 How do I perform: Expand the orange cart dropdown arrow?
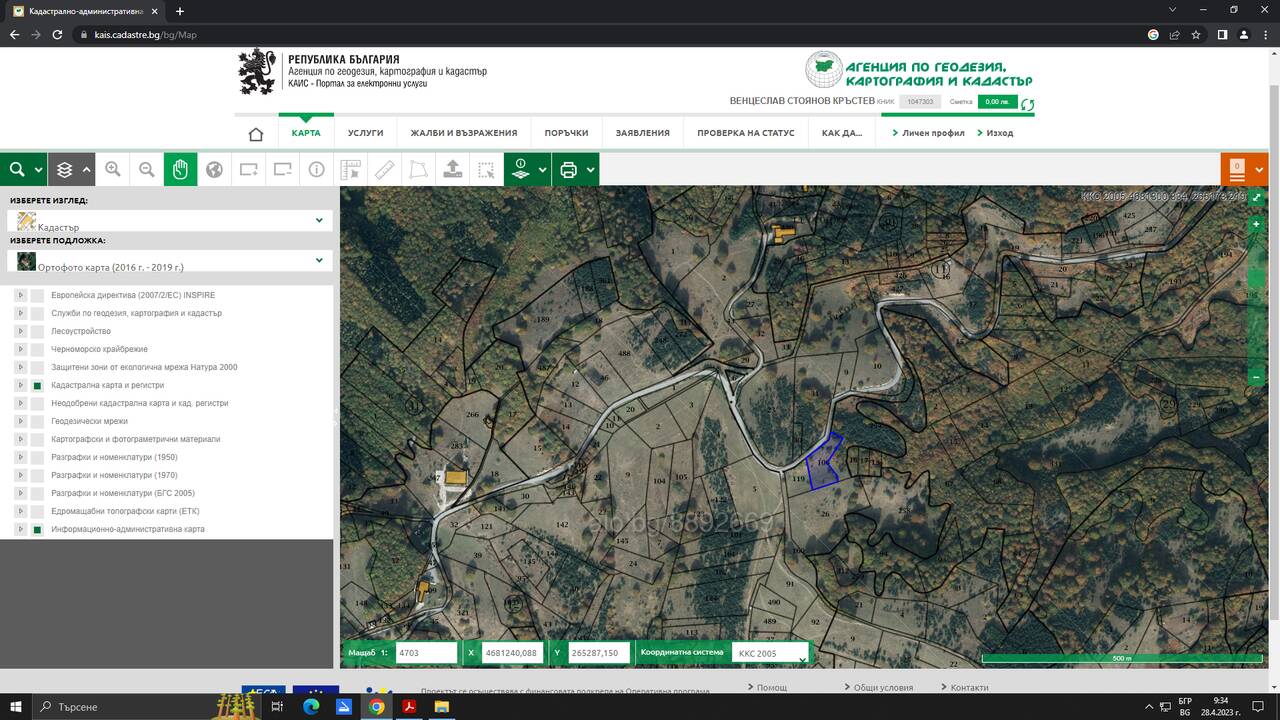click(1260, 170)
